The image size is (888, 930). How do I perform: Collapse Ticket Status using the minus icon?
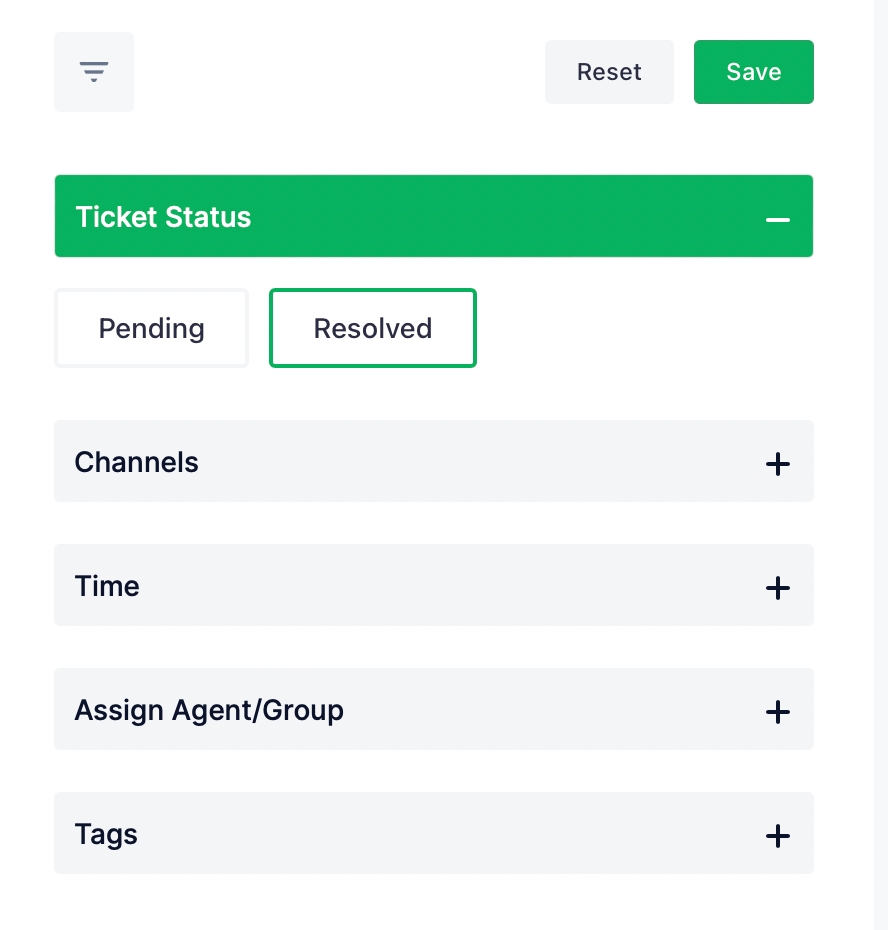click(x=778, y=218)
